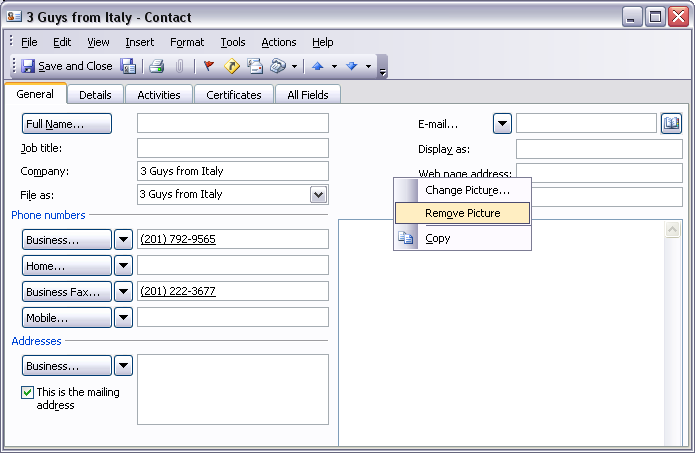Switch to the General tab
Screen dimensions: 695x453
[35, 94]
